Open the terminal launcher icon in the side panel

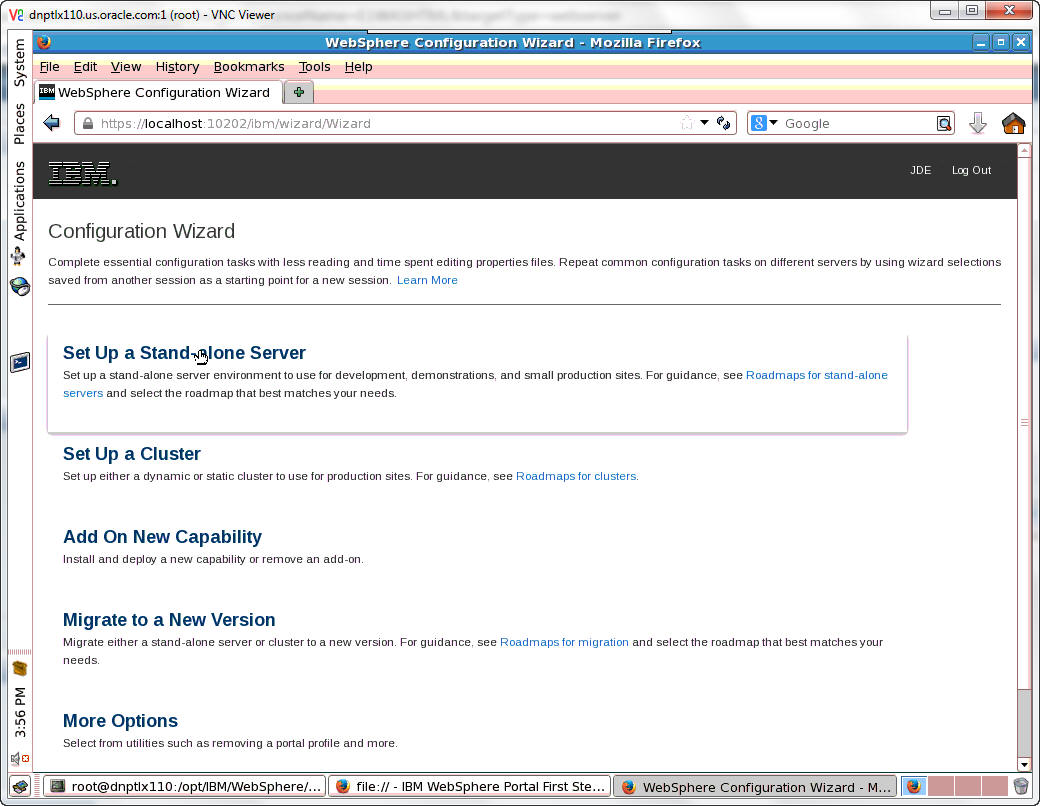[20, 362]
